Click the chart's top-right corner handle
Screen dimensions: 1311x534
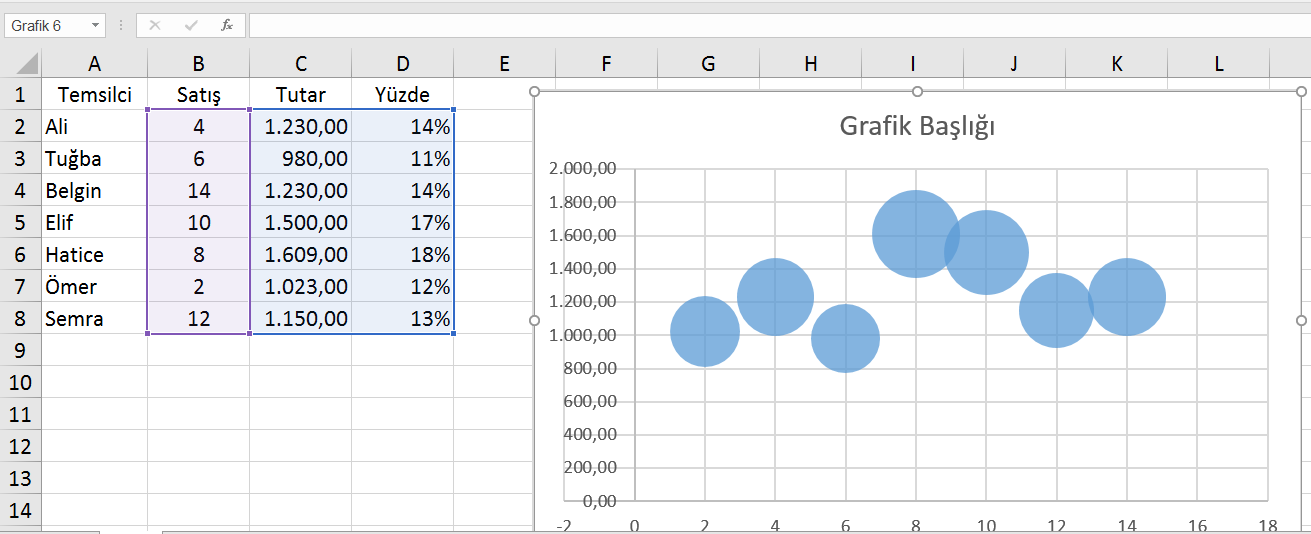[1301, 91]
